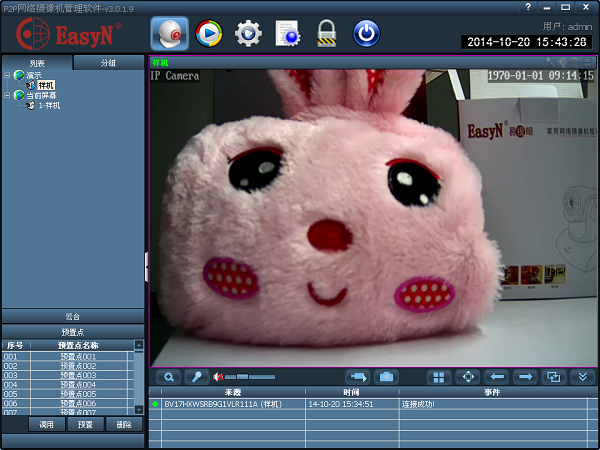Open the settings gear icon

(x=248, y=34)
